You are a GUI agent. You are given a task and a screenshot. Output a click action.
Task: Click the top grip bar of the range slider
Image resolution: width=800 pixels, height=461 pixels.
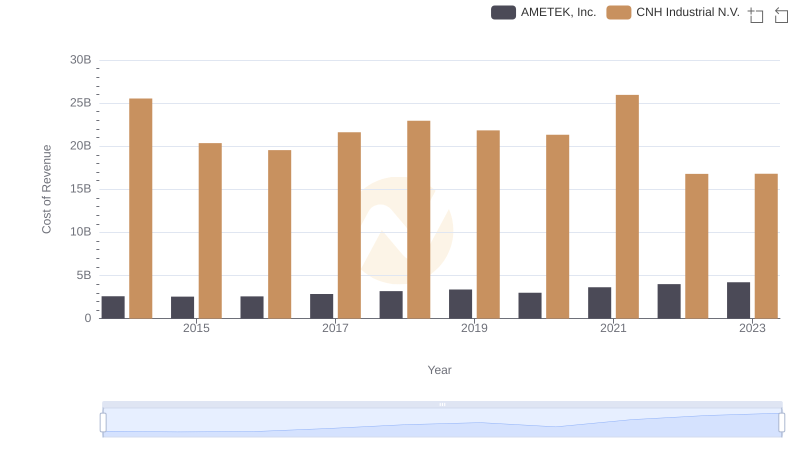pos(442,404)
